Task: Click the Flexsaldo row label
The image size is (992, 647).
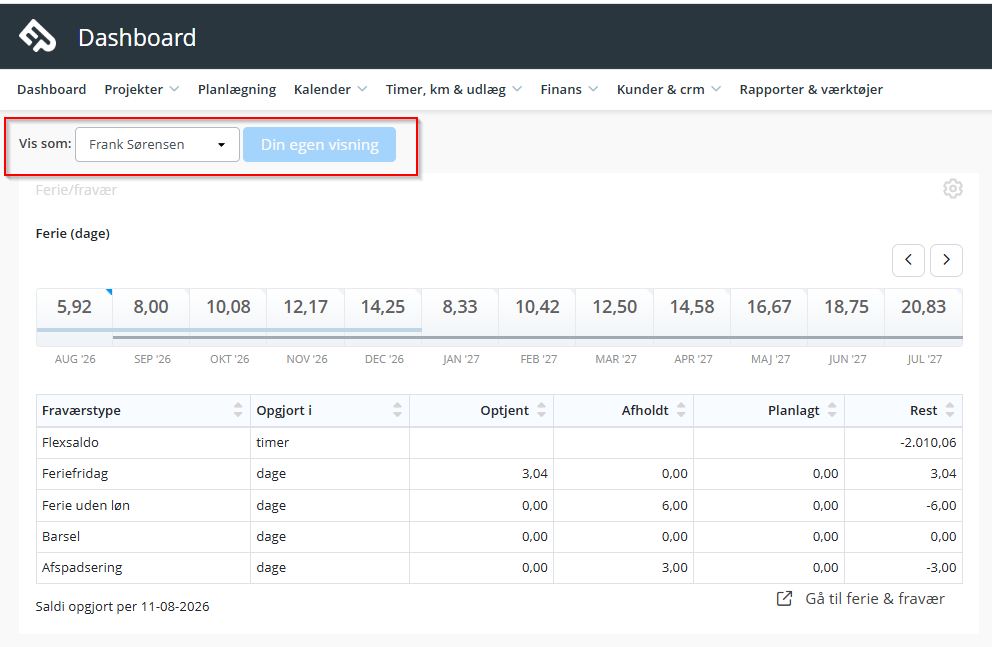Action: (x=70, y=442)
